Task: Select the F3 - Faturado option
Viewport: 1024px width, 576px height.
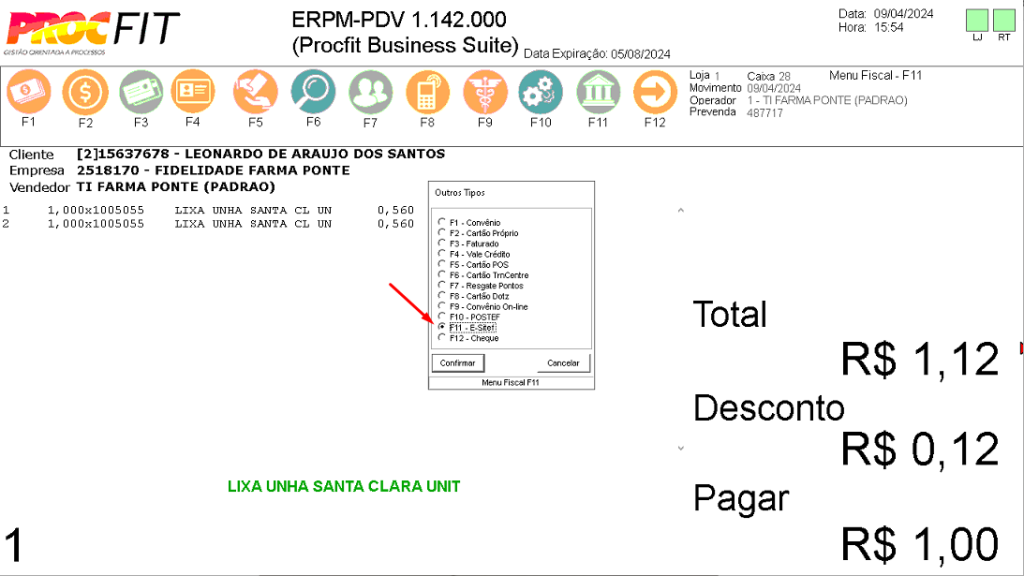Action: 468,244
